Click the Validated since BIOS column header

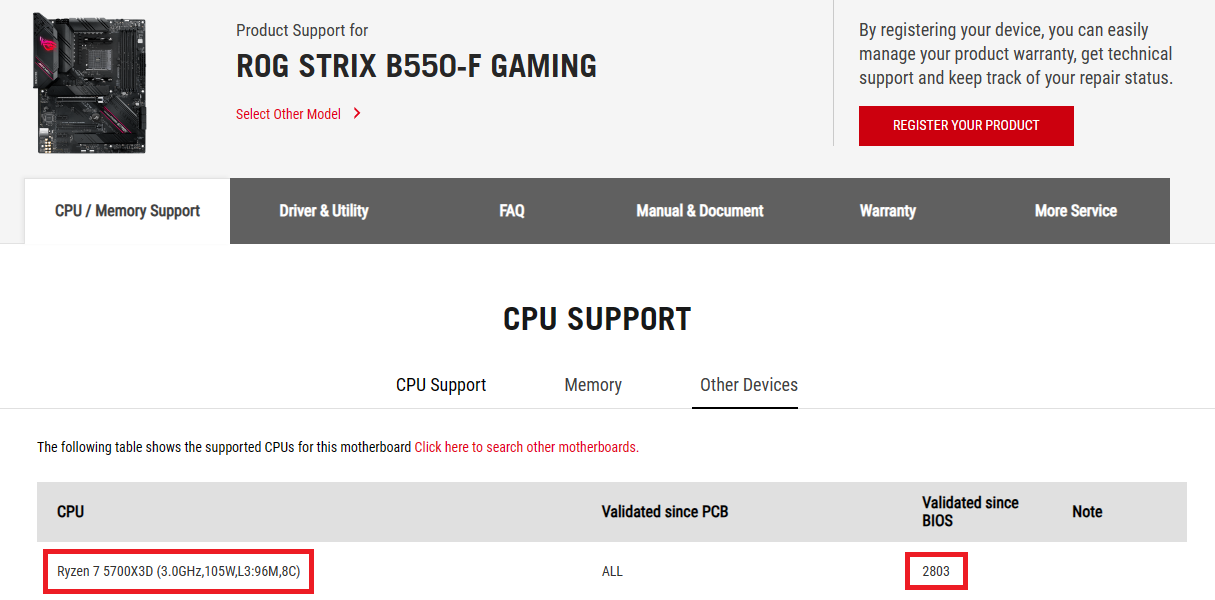(970, 512)
